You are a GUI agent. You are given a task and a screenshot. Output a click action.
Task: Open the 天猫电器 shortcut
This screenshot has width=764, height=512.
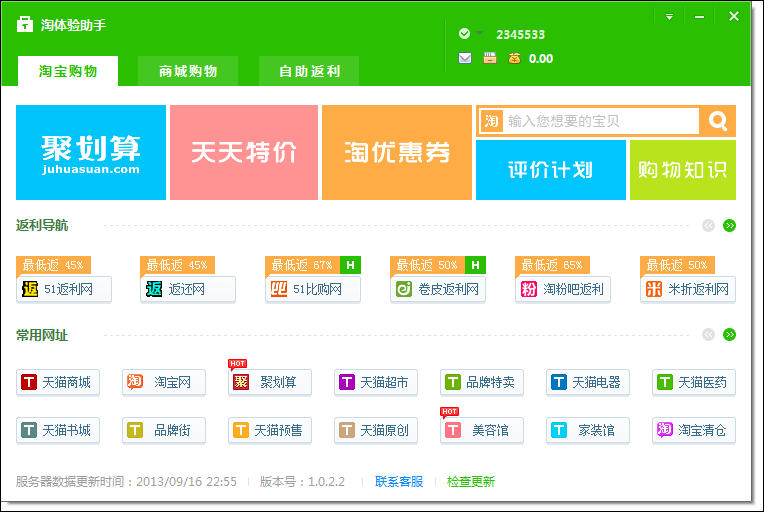(588, 382)
